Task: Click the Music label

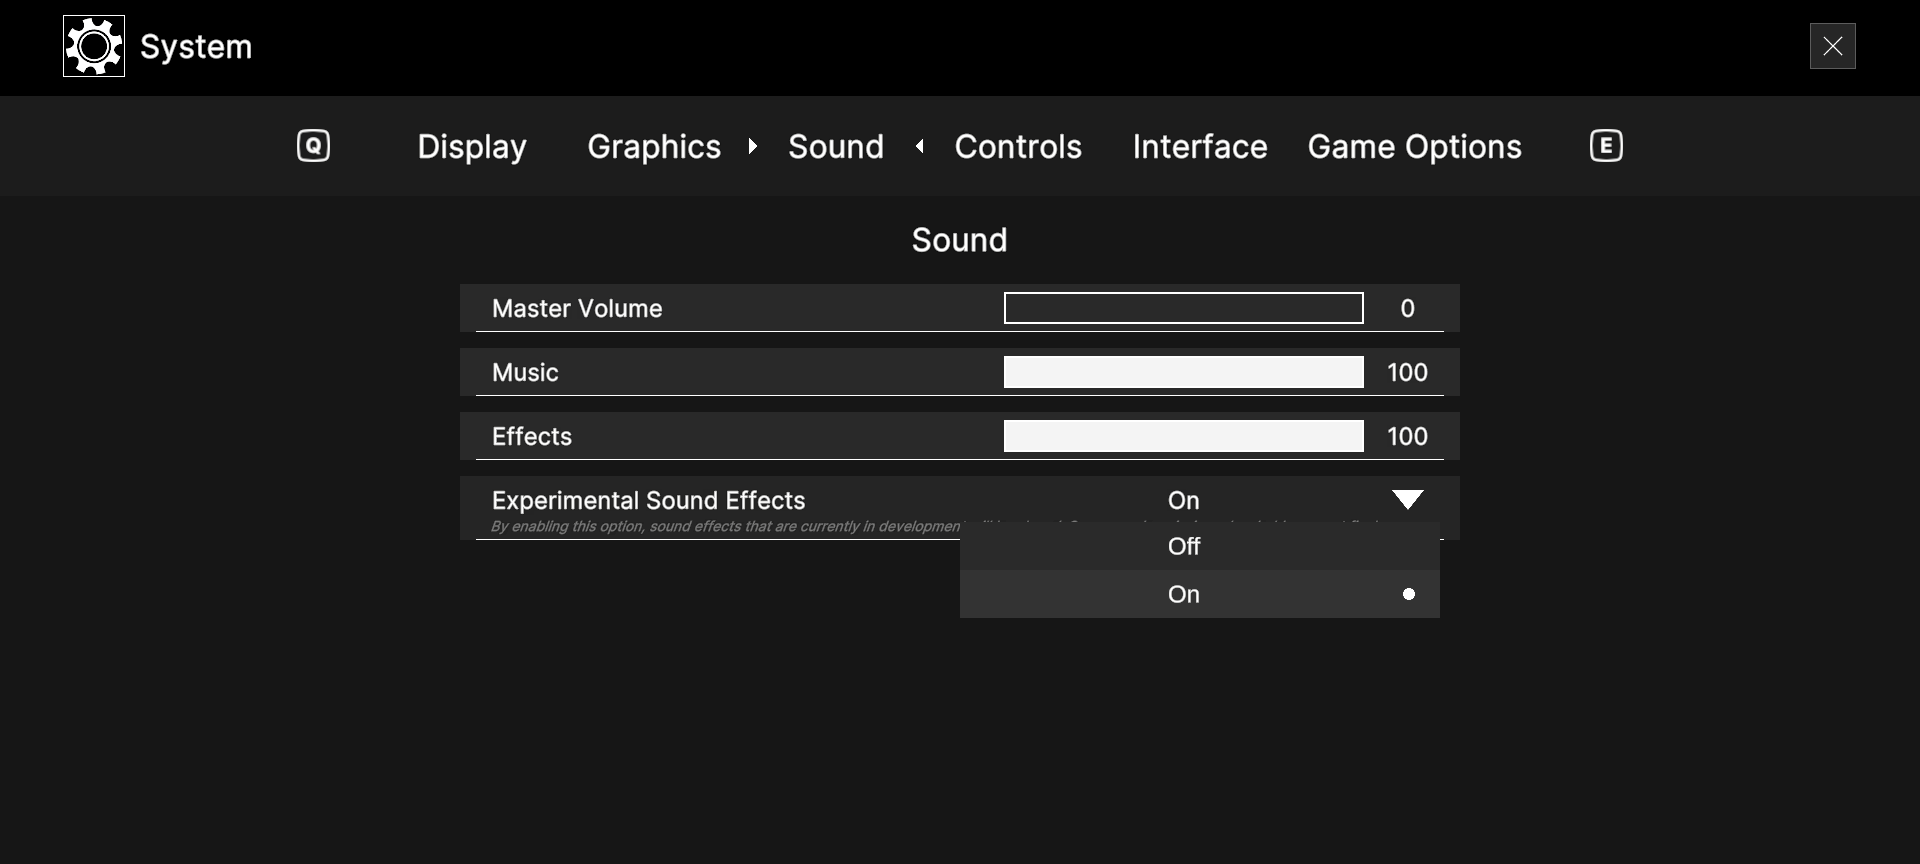Action: pos(525,372)
